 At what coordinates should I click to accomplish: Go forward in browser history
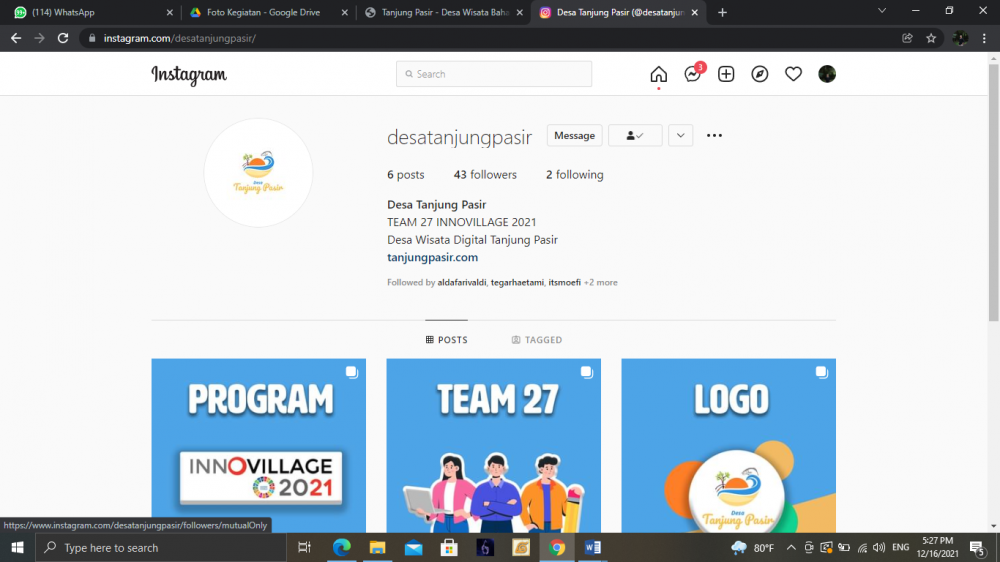coord(40,38)
